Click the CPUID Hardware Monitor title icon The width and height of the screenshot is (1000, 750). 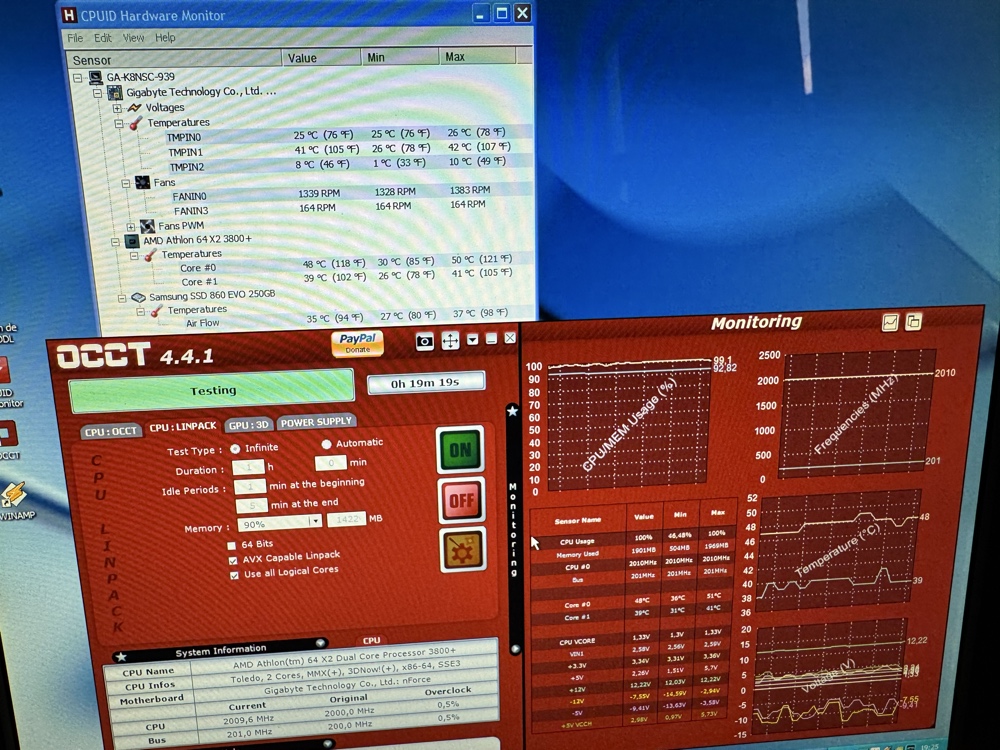coord(69,15)
